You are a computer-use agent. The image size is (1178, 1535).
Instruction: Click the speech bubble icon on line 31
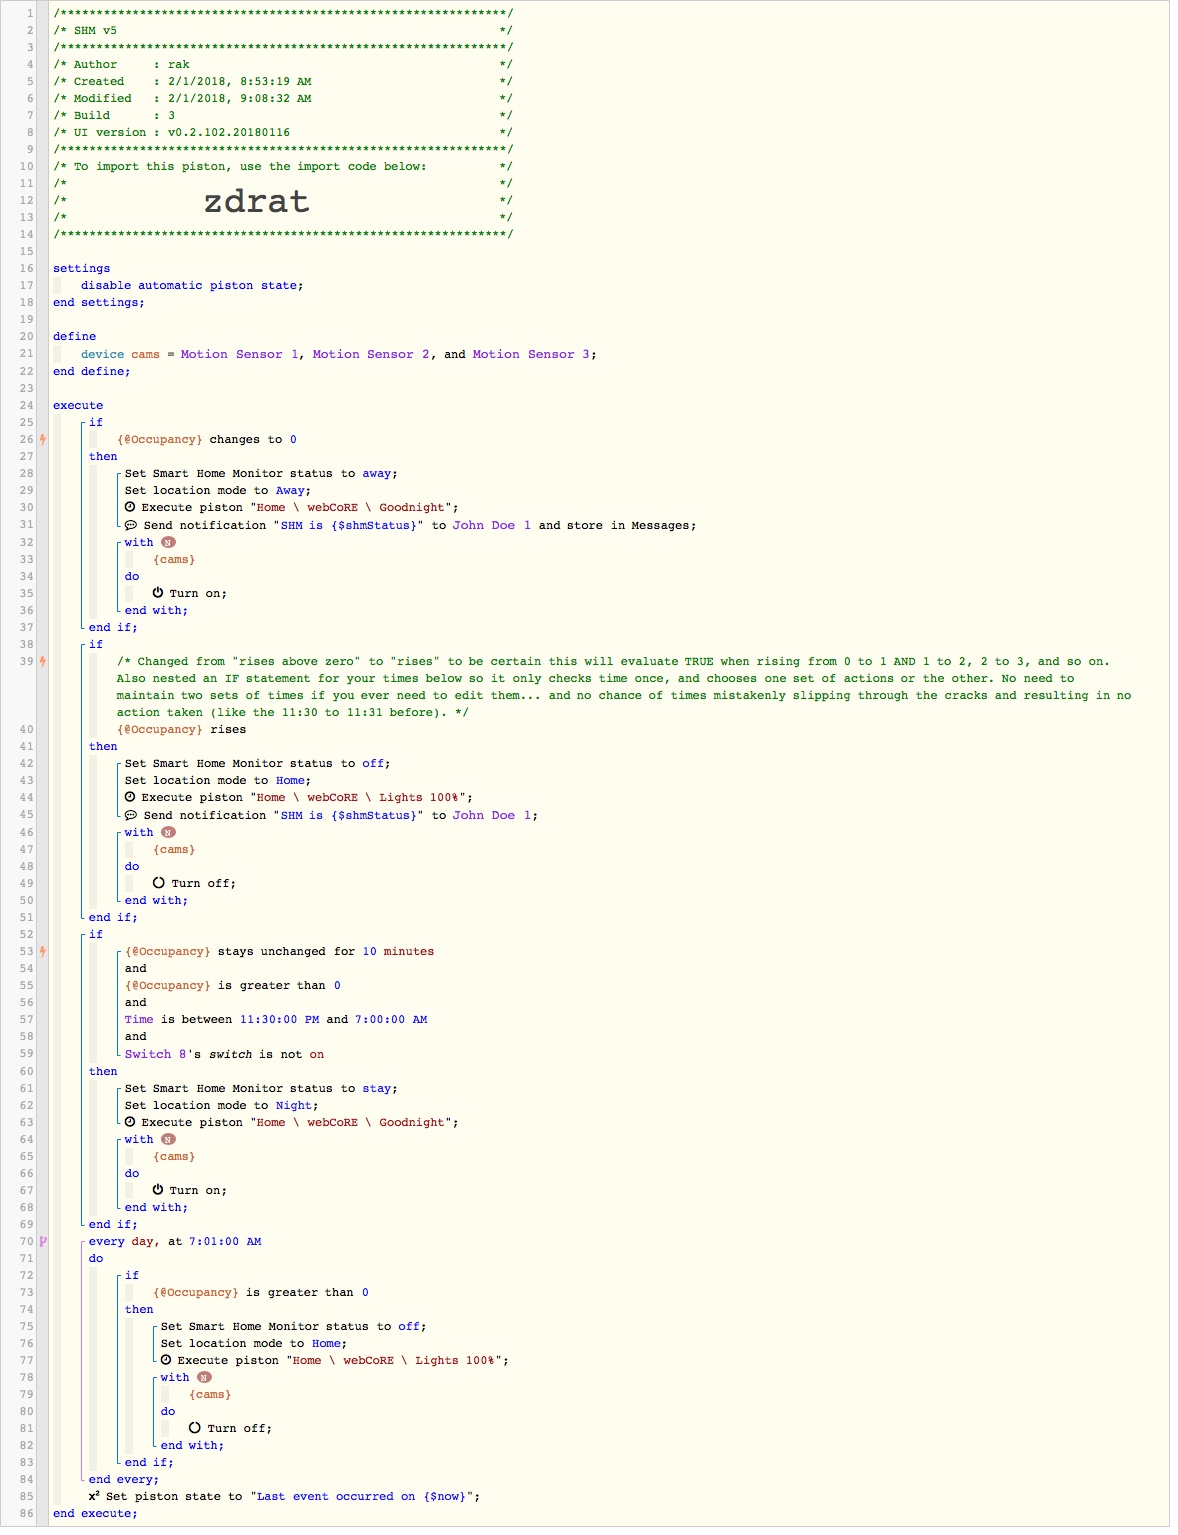[131, 525]
